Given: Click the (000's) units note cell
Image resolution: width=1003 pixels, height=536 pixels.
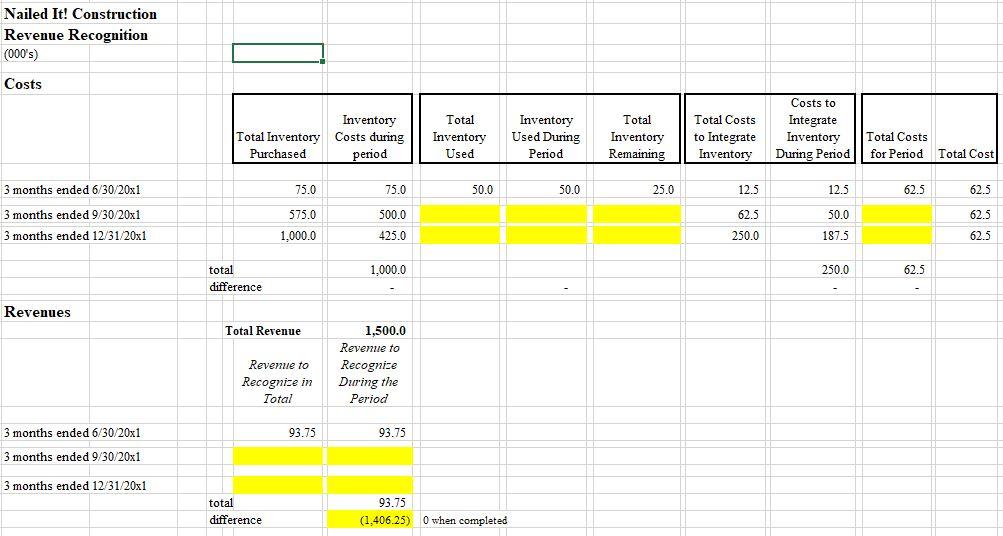Looking at the screenshot, I should coord(21,54).
